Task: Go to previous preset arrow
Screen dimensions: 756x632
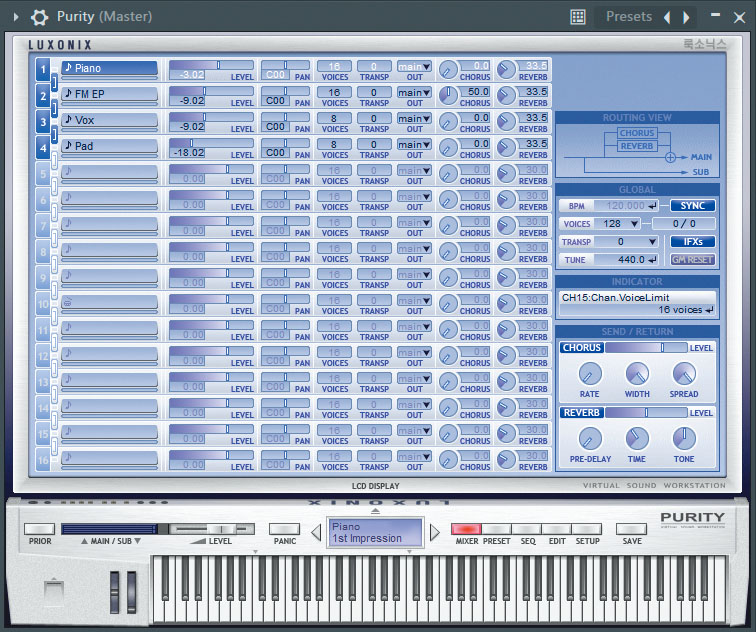Action: point(667,17)
